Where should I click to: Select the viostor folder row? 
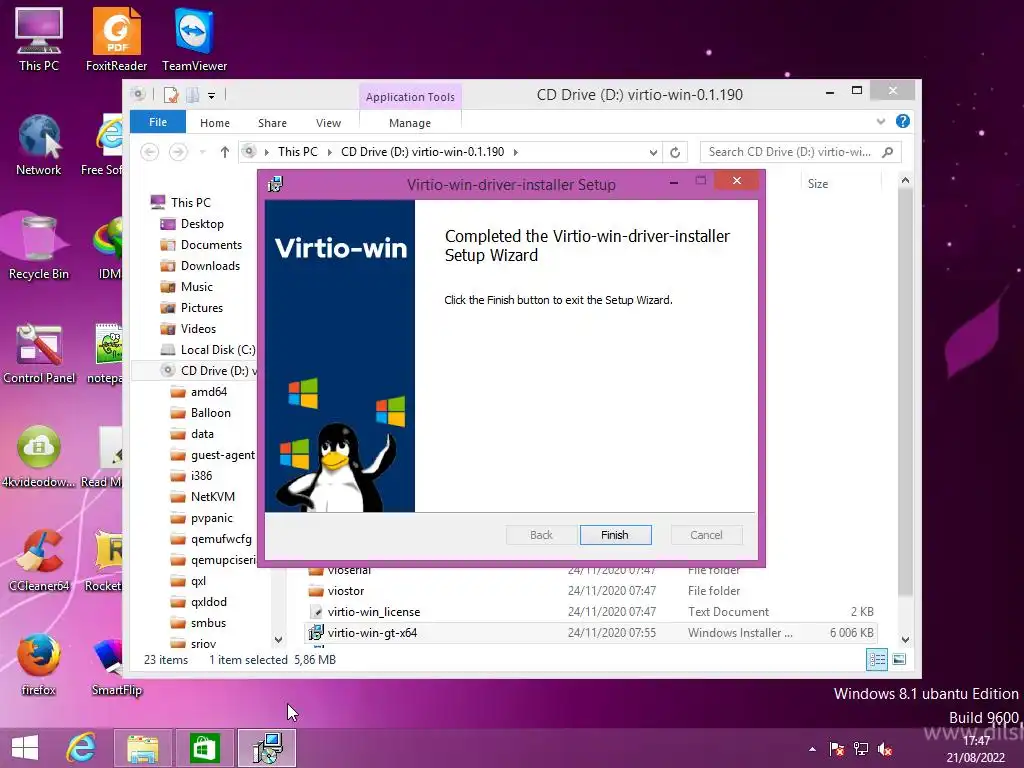pyautogui.click(x=590, y=591)
